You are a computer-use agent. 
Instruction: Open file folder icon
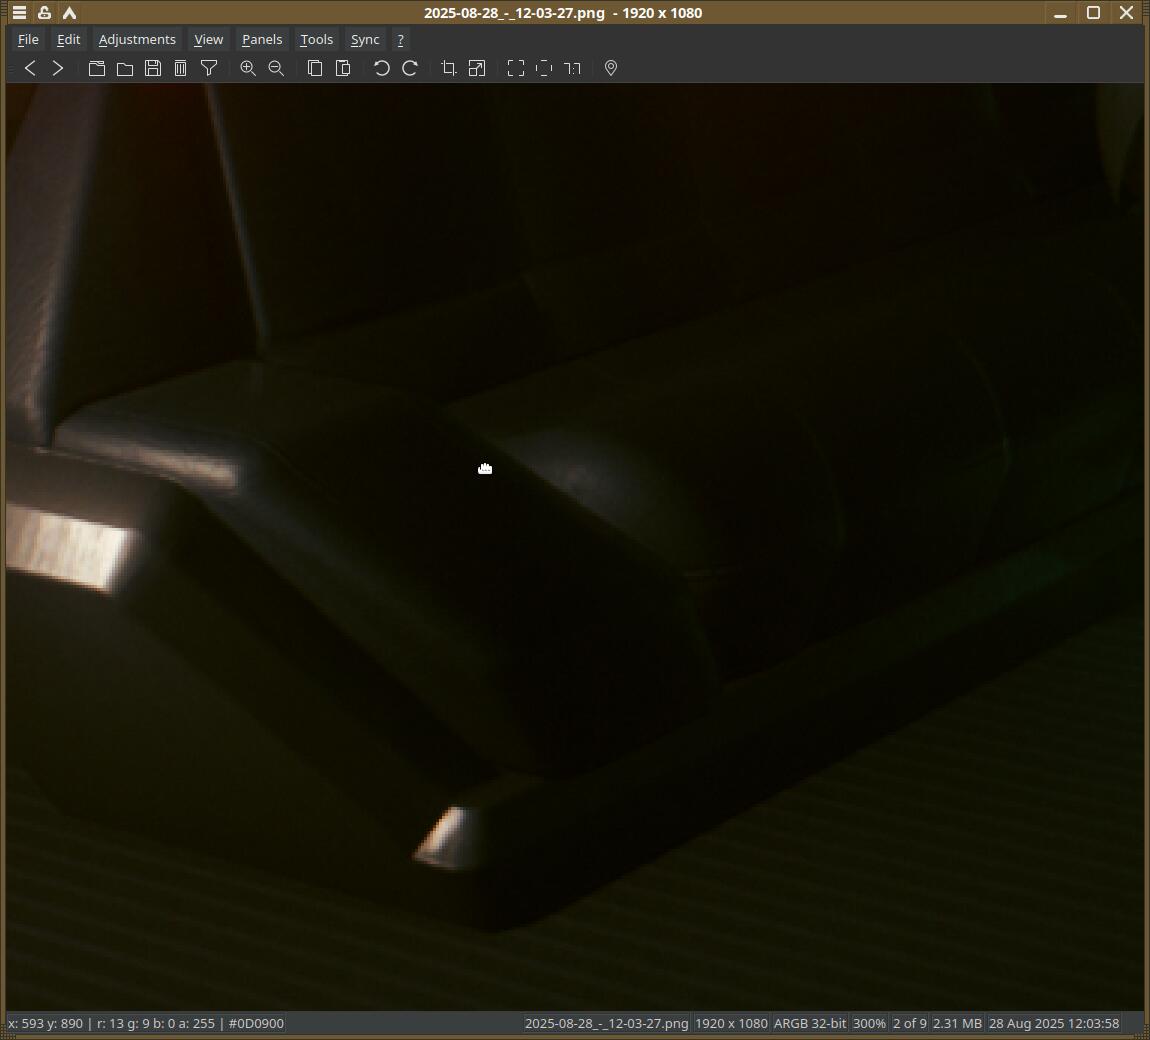click(125, 68)
